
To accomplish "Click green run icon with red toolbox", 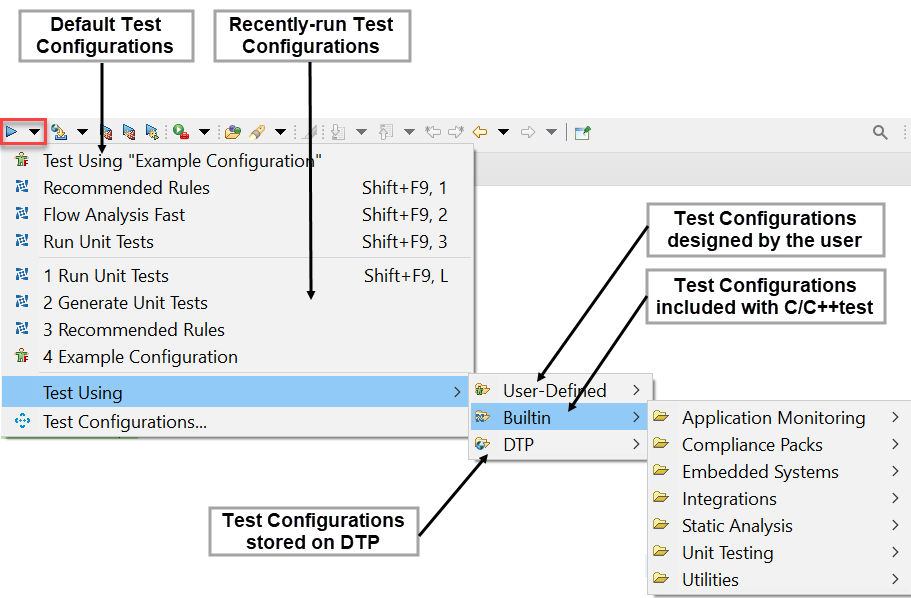I will [181, 133].
